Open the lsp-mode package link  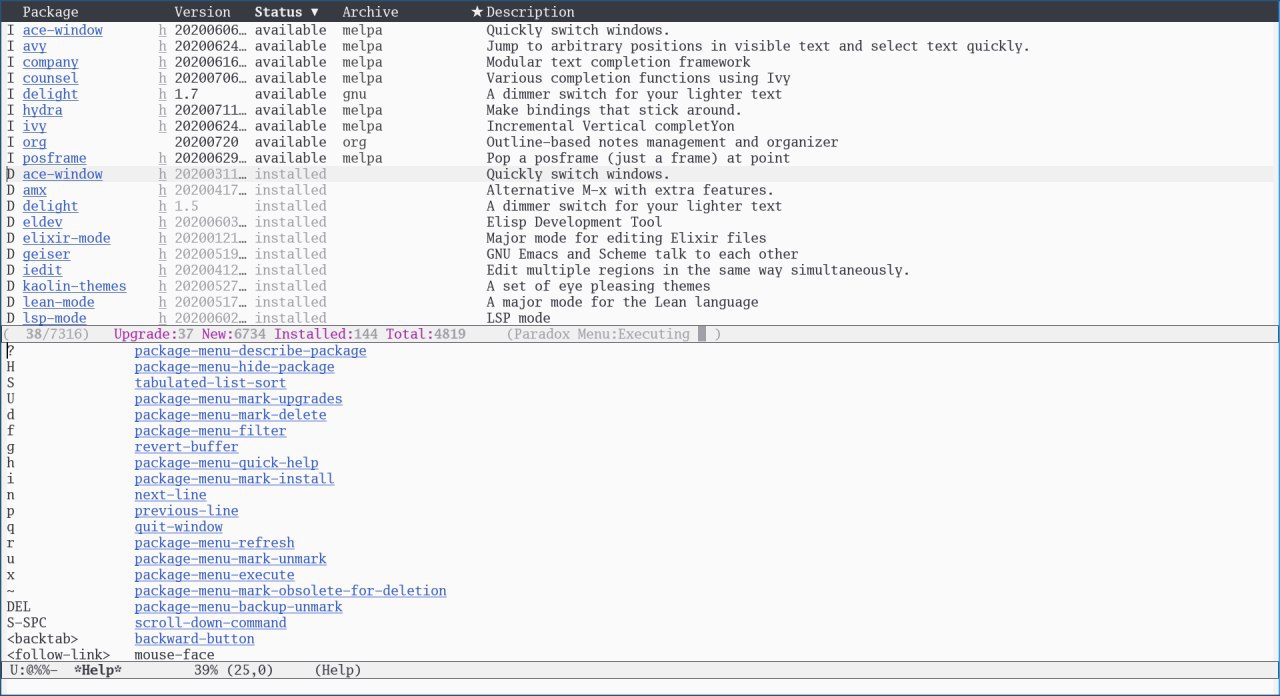tap(54, 318)
